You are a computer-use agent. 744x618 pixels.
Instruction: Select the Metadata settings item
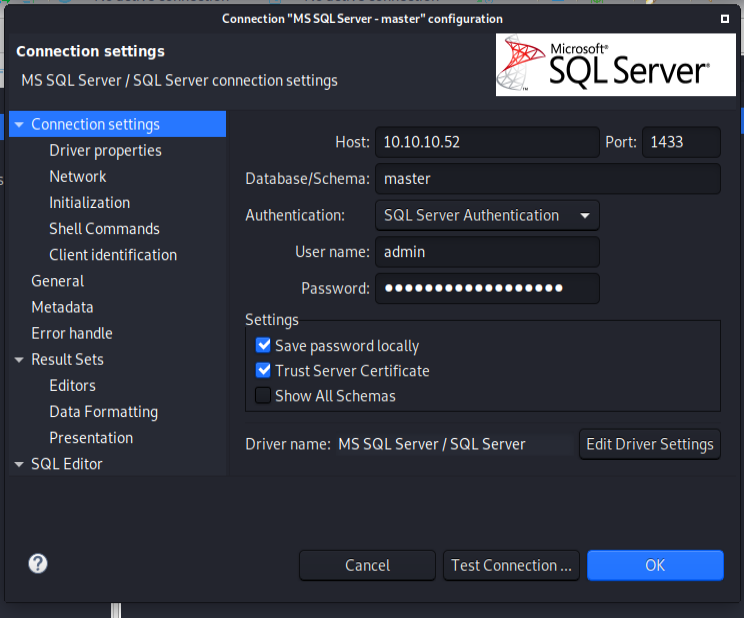pos(62,307)
